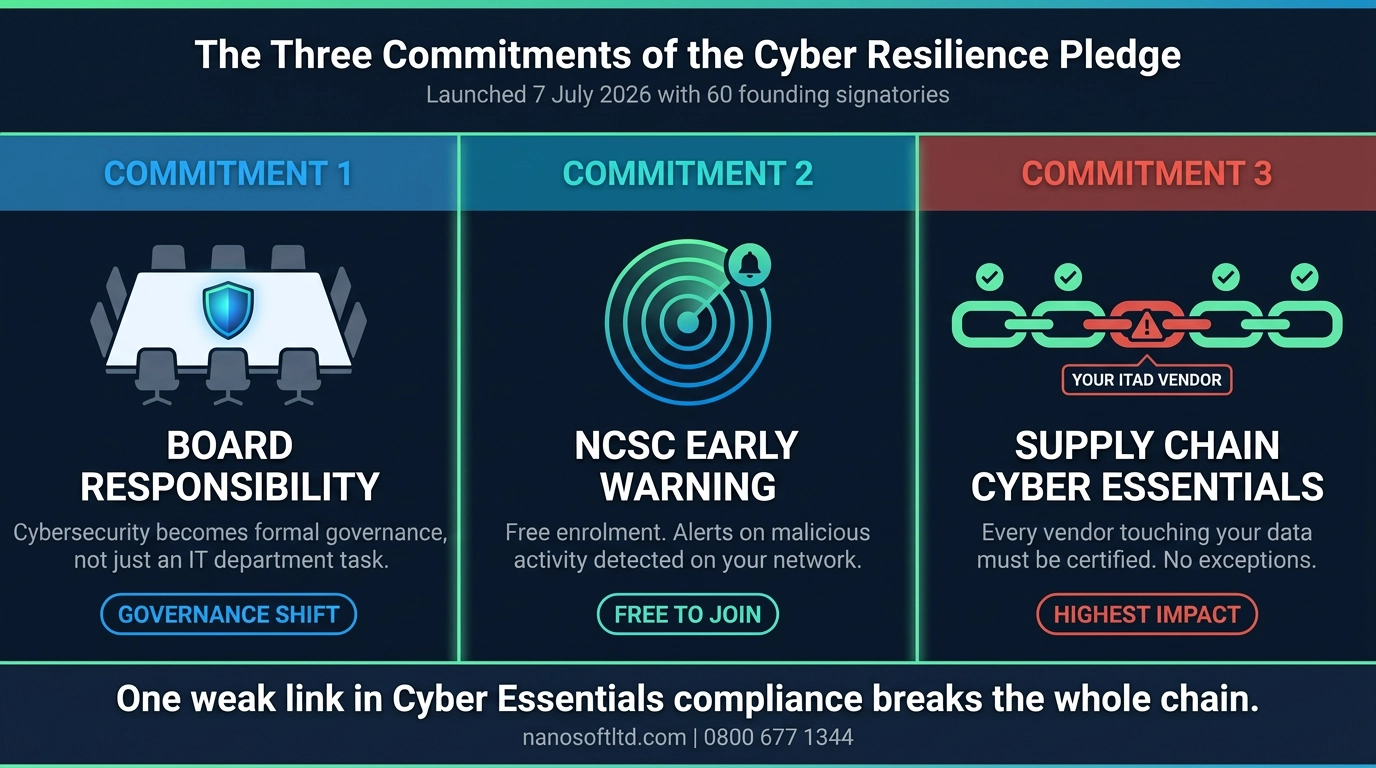
Task: Click the third green checkmark above the chain
Action: pyautogui.click(x=1226, y=277)
